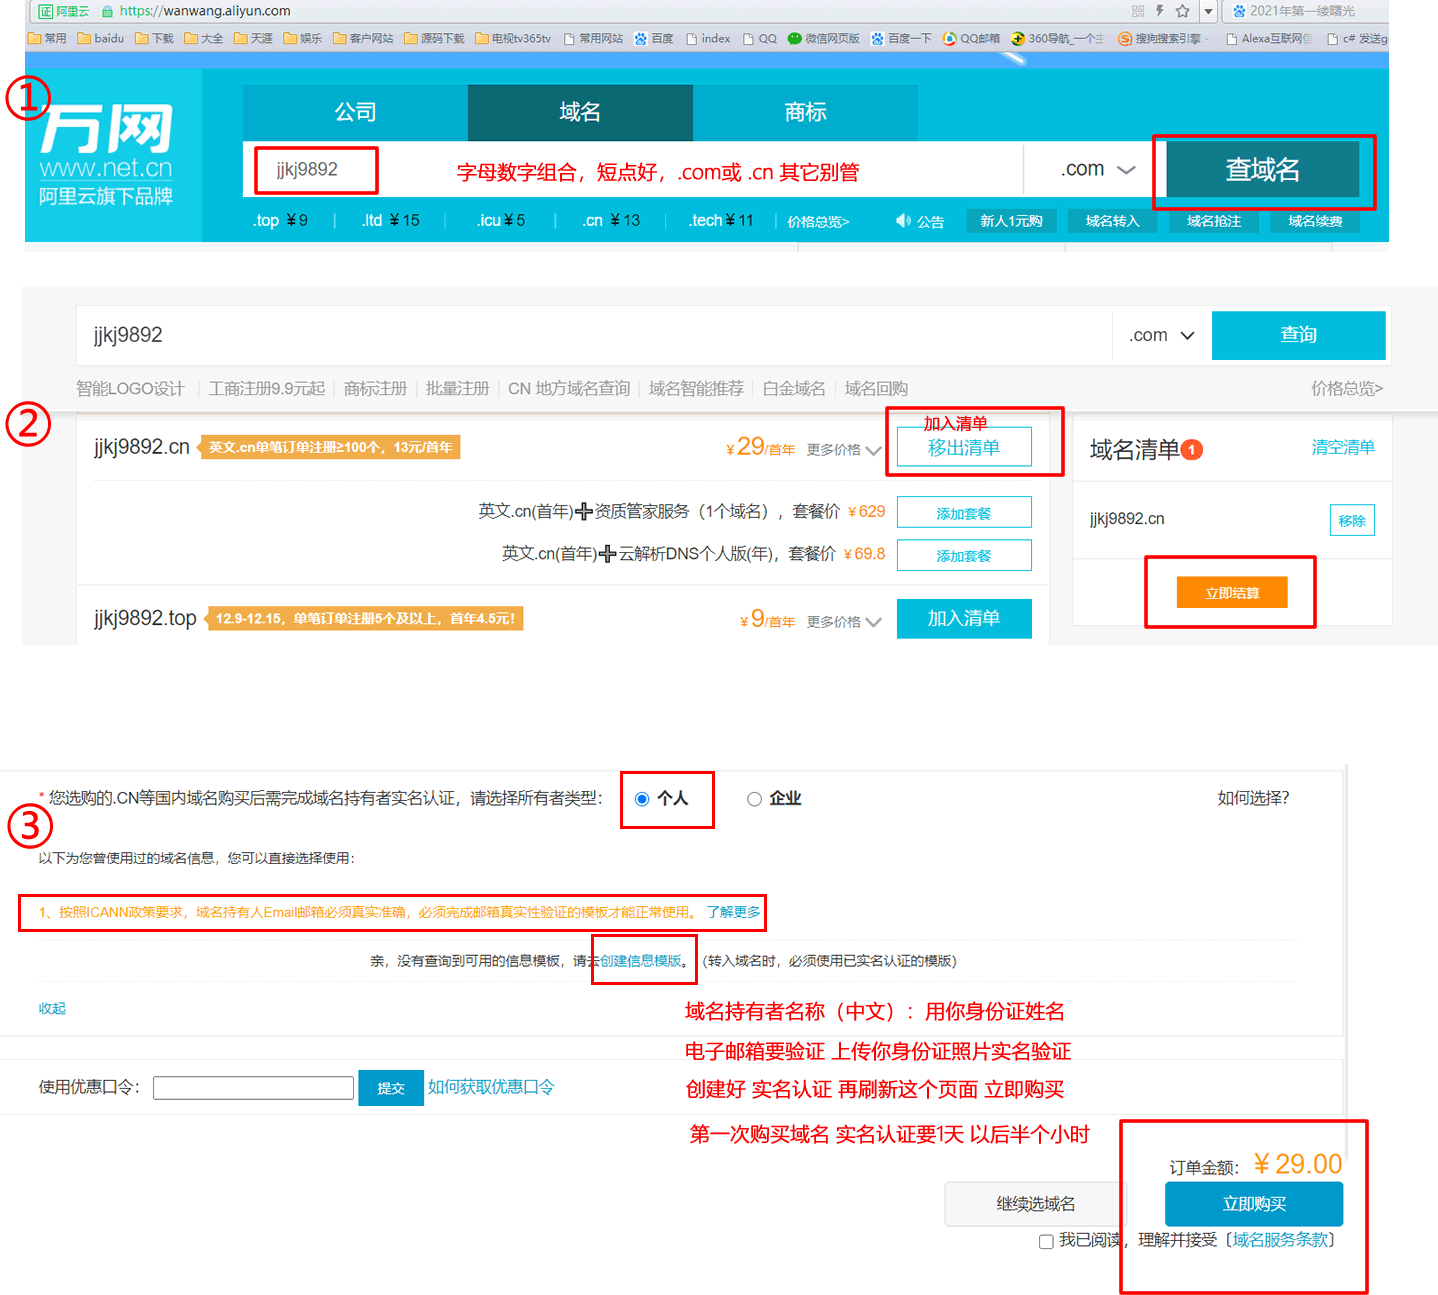Expand 更多价格 for jjkj9892.top

point(844,622)
